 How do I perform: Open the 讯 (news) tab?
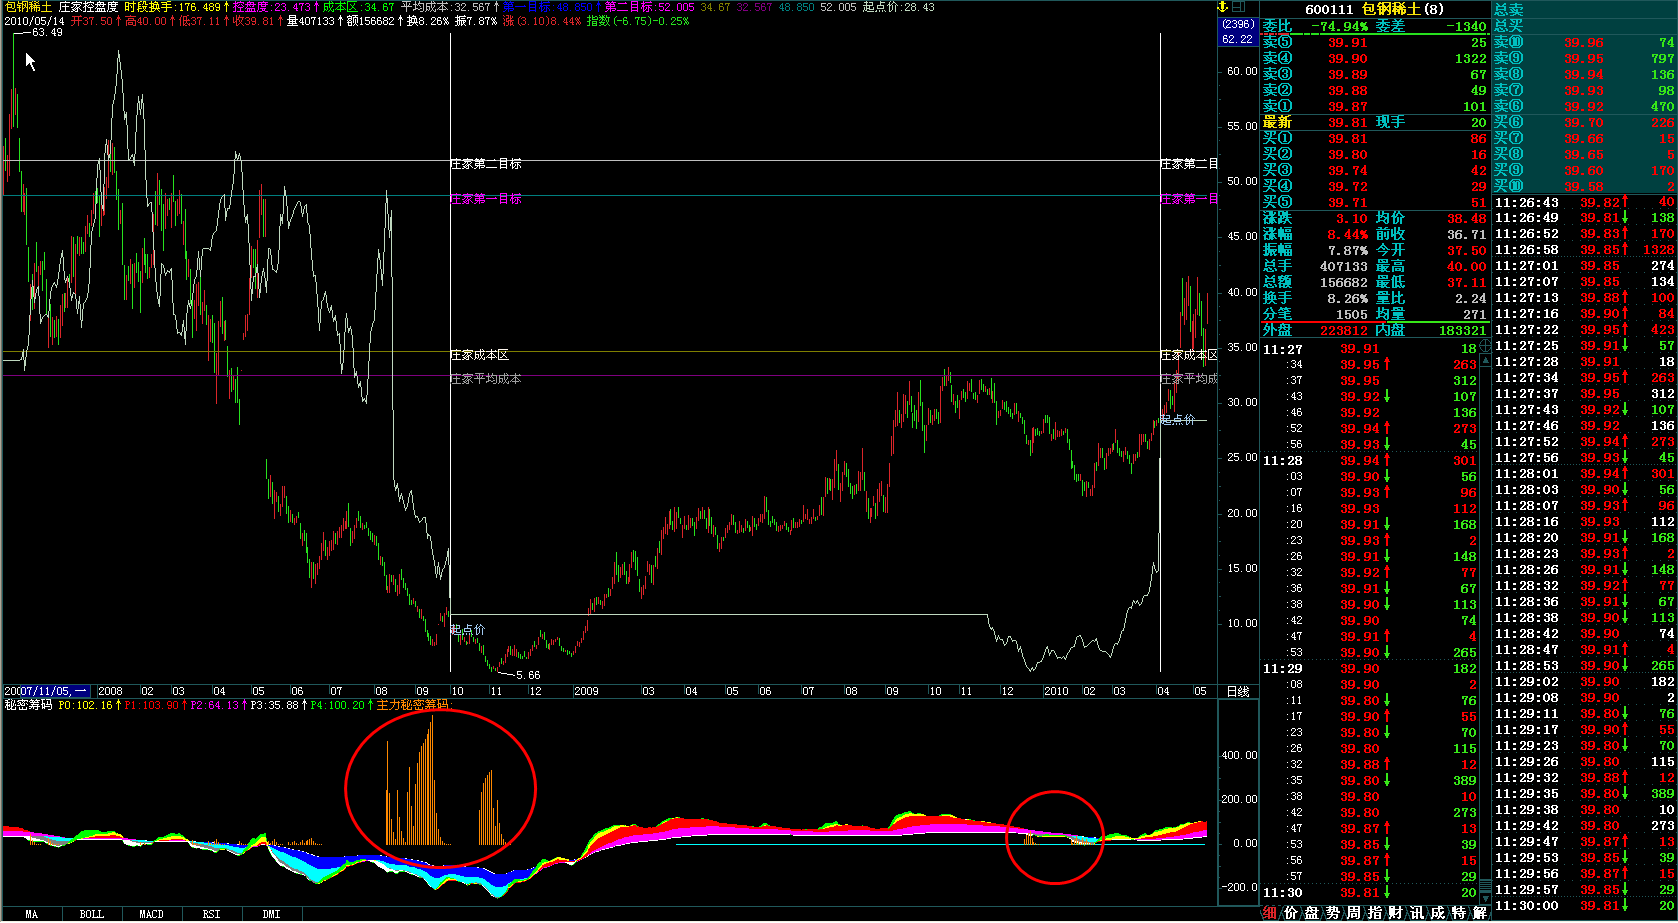(1416, 913)
